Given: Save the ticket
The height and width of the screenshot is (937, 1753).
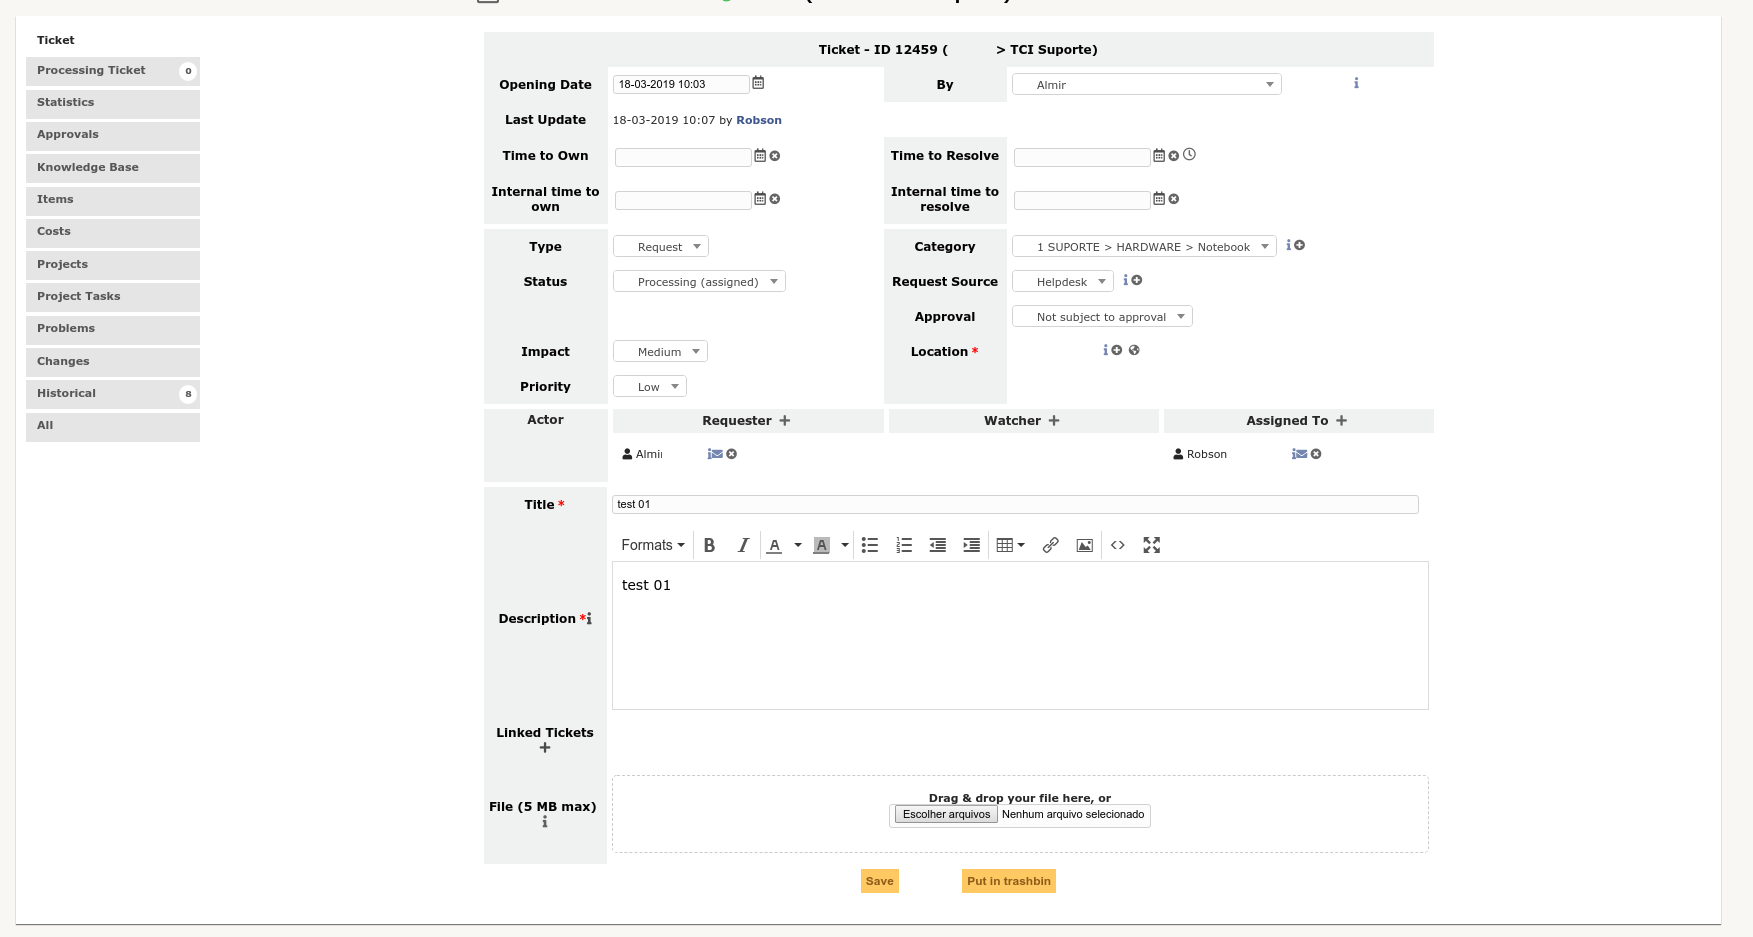Looking at the screenshot, I should (x=879, y=881).
